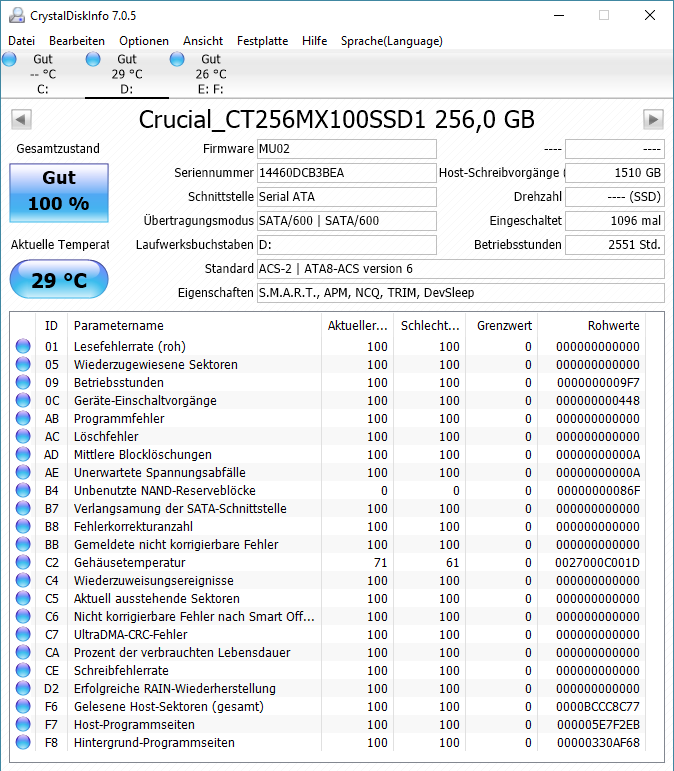
Task: Click the serial number field 14460DCB3BEA
Action: click(x=347, y=173)
